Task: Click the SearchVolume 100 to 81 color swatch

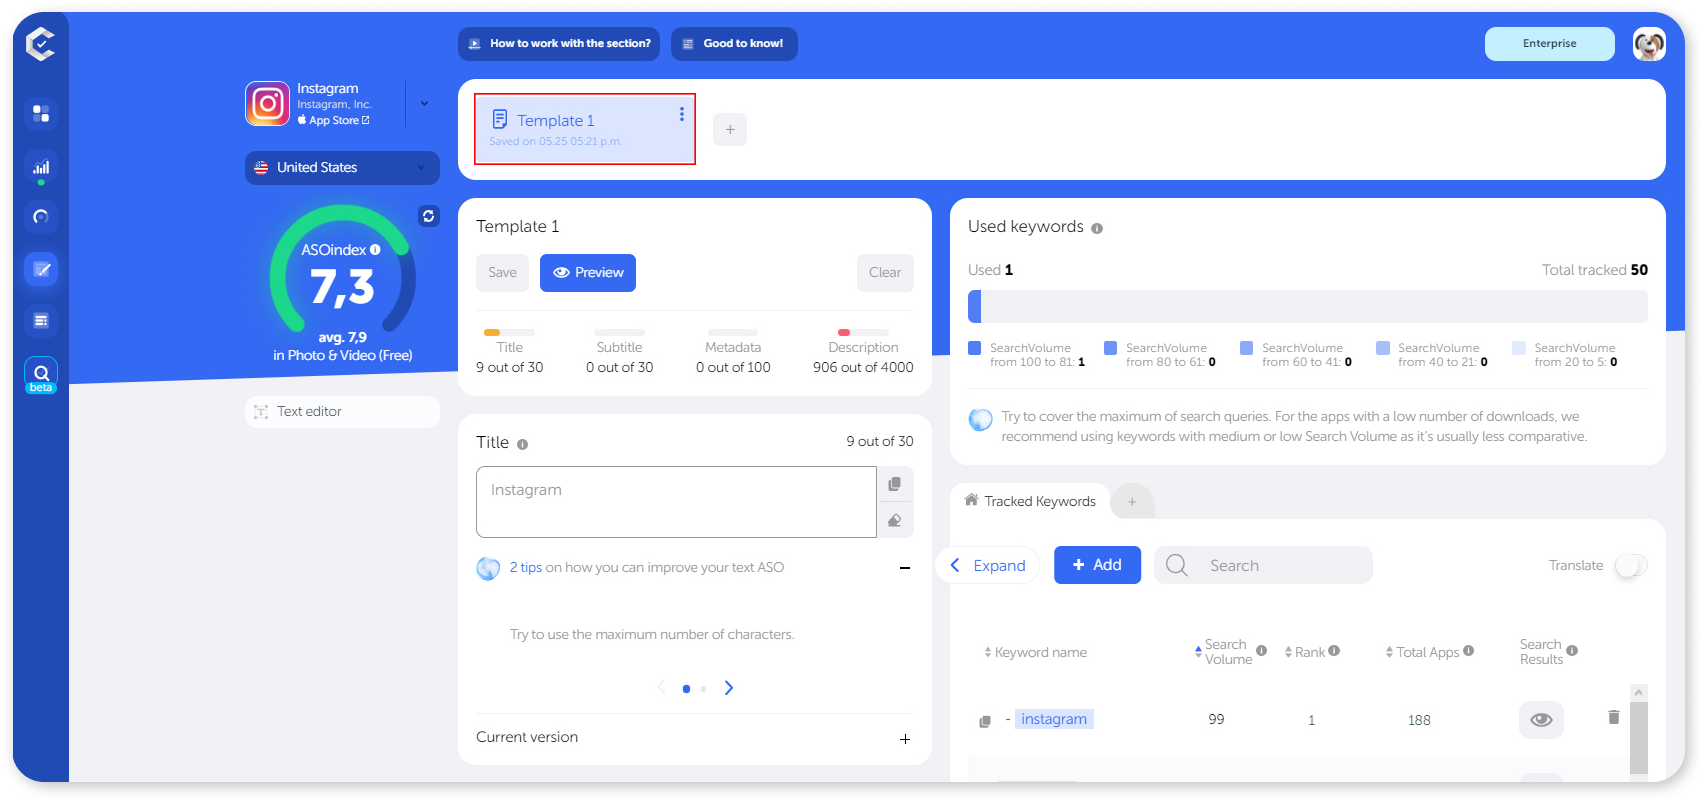Action: point(975,348)
